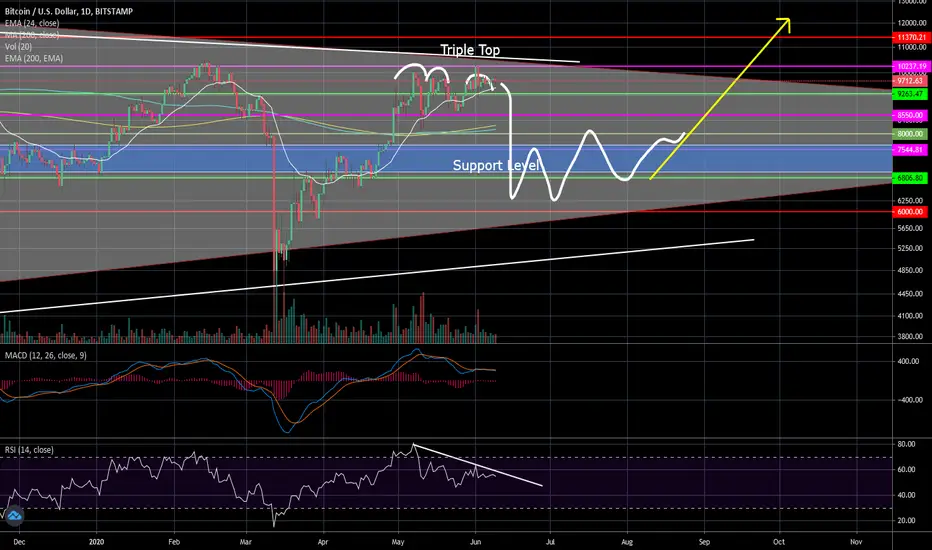Screen dimensions: 932x550
Task: Click Mar on the time axis
Action: tap(246, 542)
